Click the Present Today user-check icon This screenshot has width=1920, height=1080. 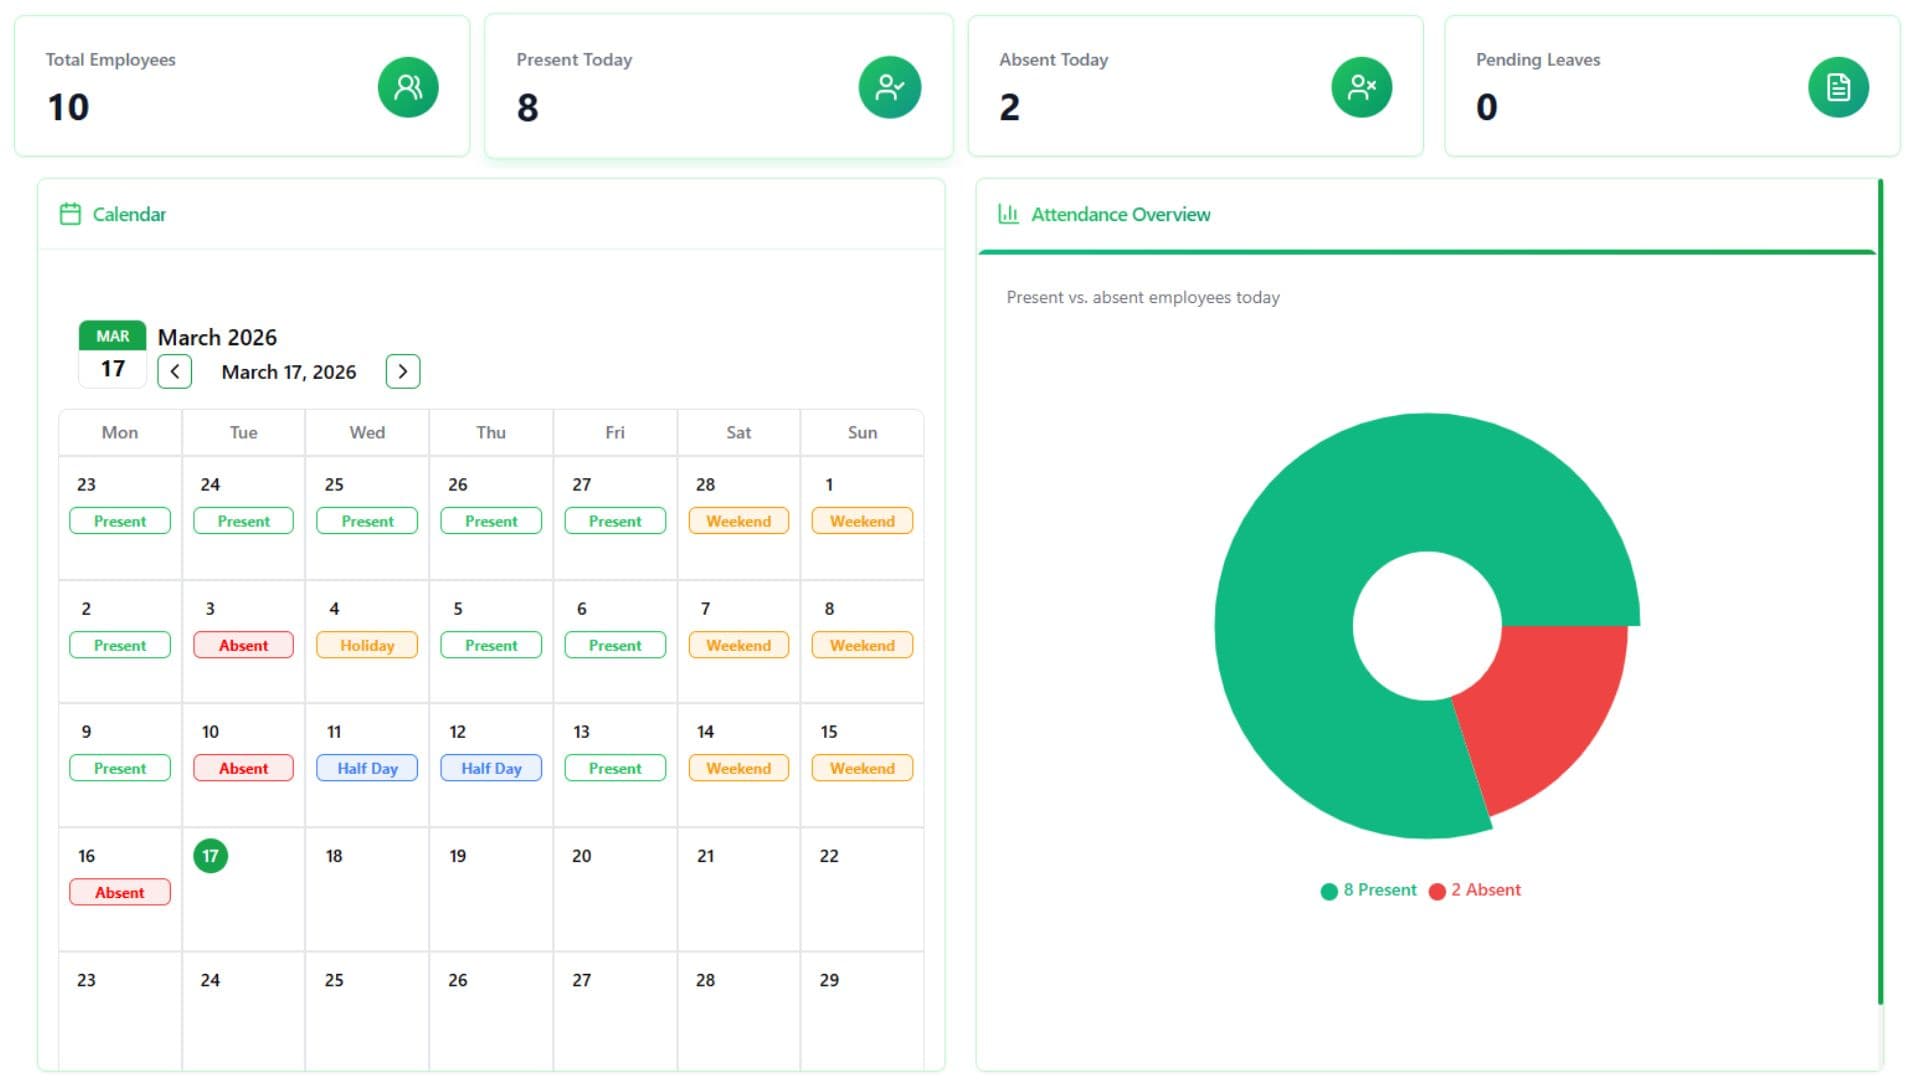pos(889,87)
